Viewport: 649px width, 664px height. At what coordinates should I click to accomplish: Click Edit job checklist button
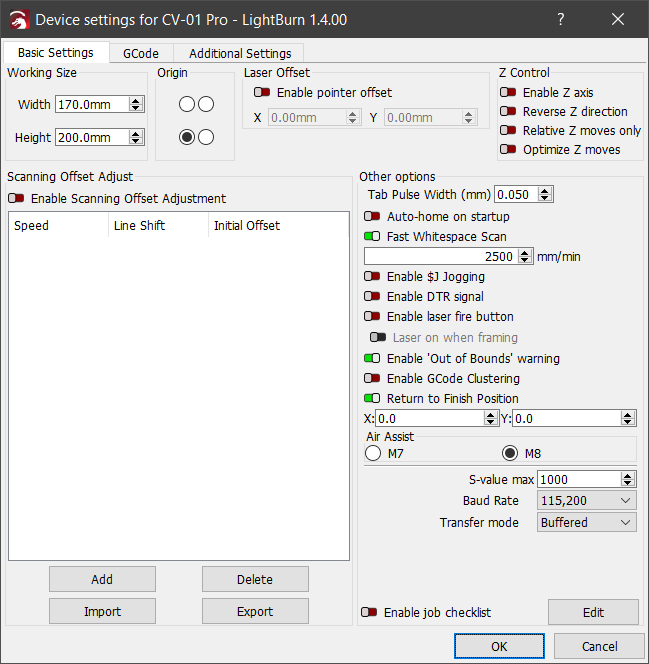pos(592,612)
